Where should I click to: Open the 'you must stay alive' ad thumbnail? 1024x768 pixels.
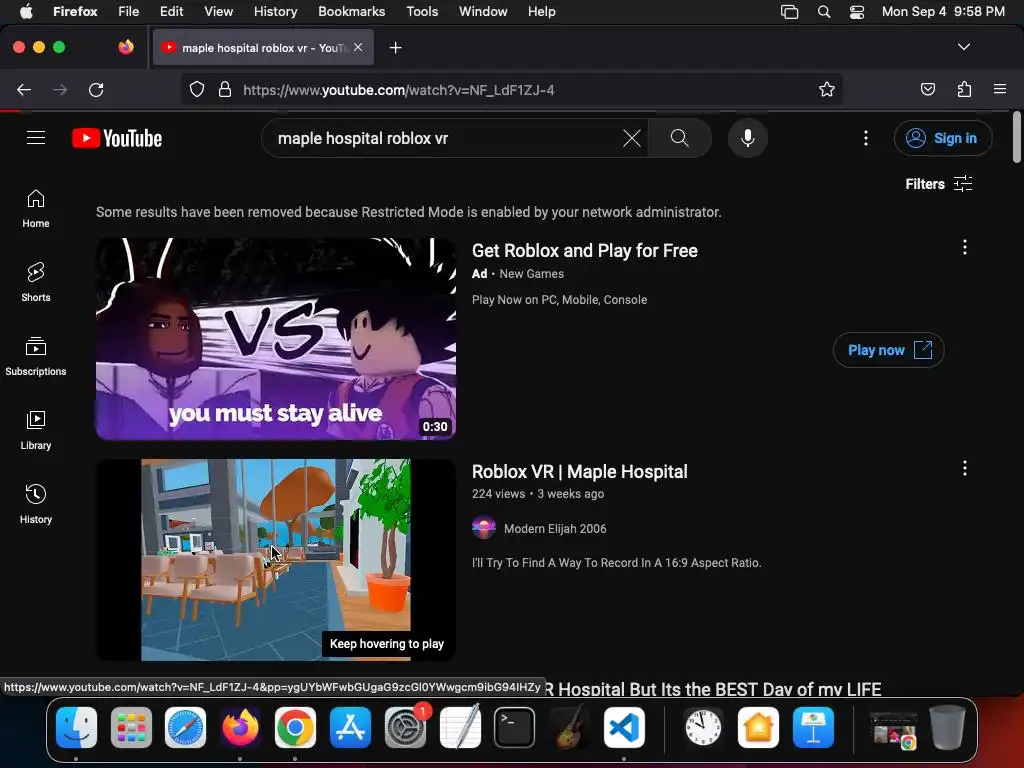point(276,338)
